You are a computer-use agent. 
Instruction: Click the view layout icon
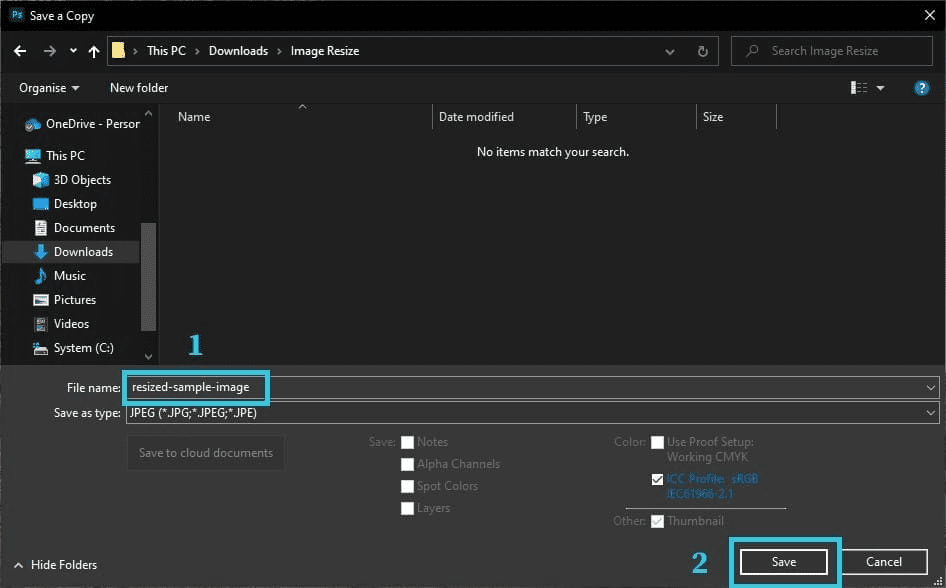click(859, 88)
